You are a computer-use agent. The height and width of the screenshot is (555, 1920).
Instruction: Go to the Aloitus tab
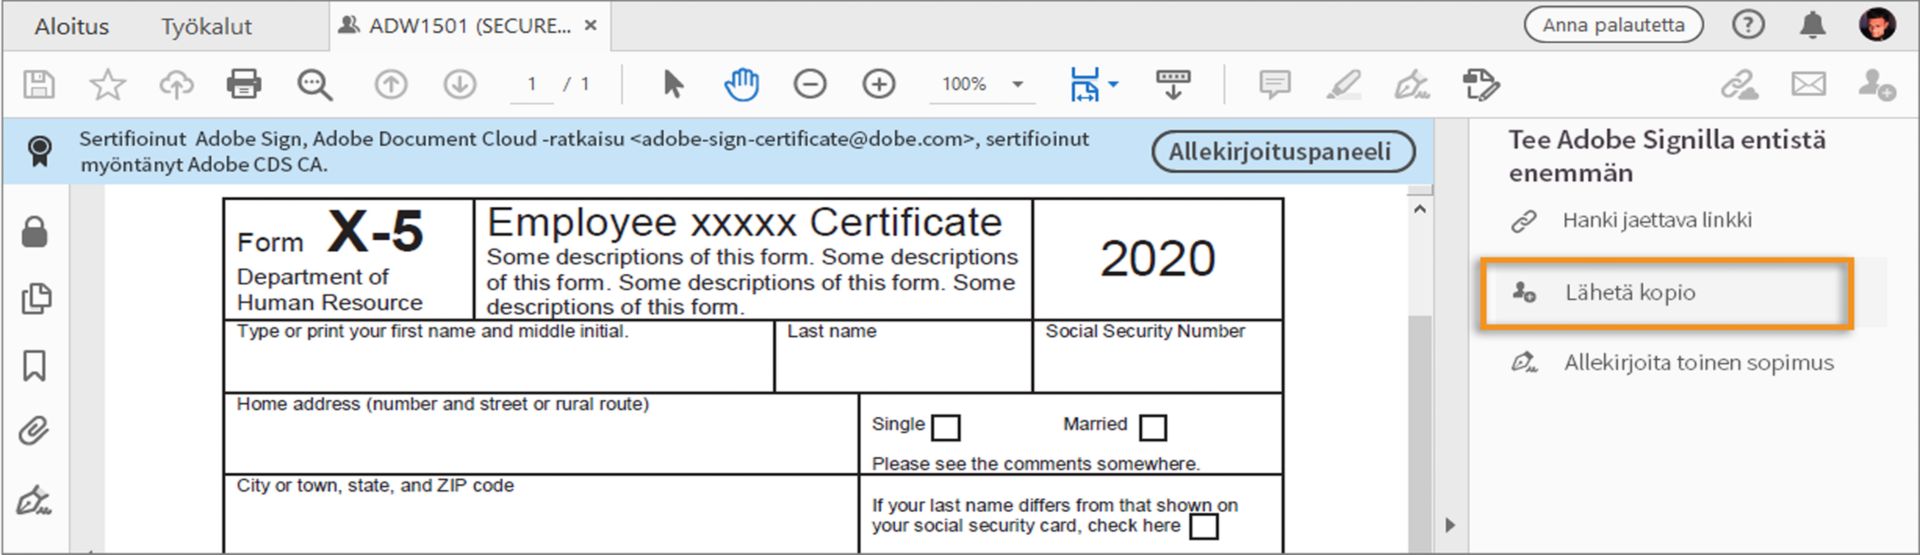click(x=72, y=26)
